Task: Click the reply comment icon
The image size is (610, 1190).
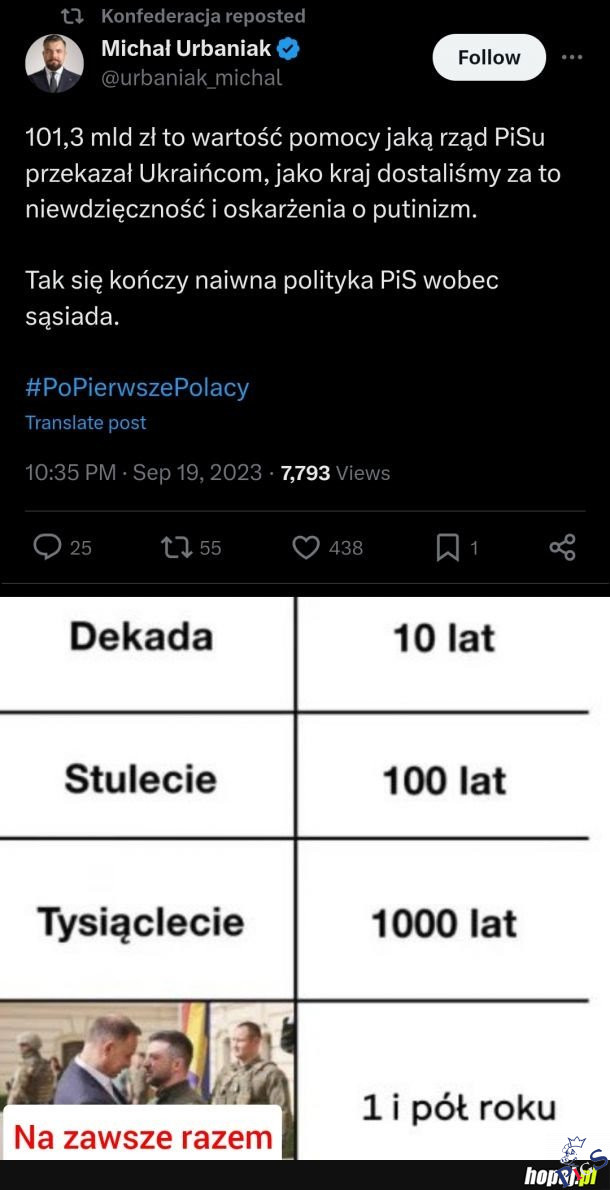Action: pos(48,547)
